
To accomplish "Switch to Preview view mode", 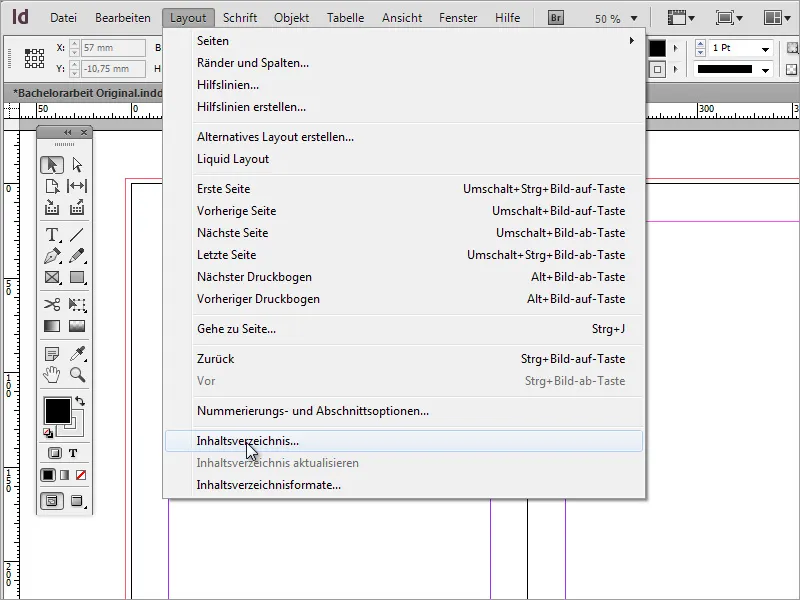I will pos(77,501).
